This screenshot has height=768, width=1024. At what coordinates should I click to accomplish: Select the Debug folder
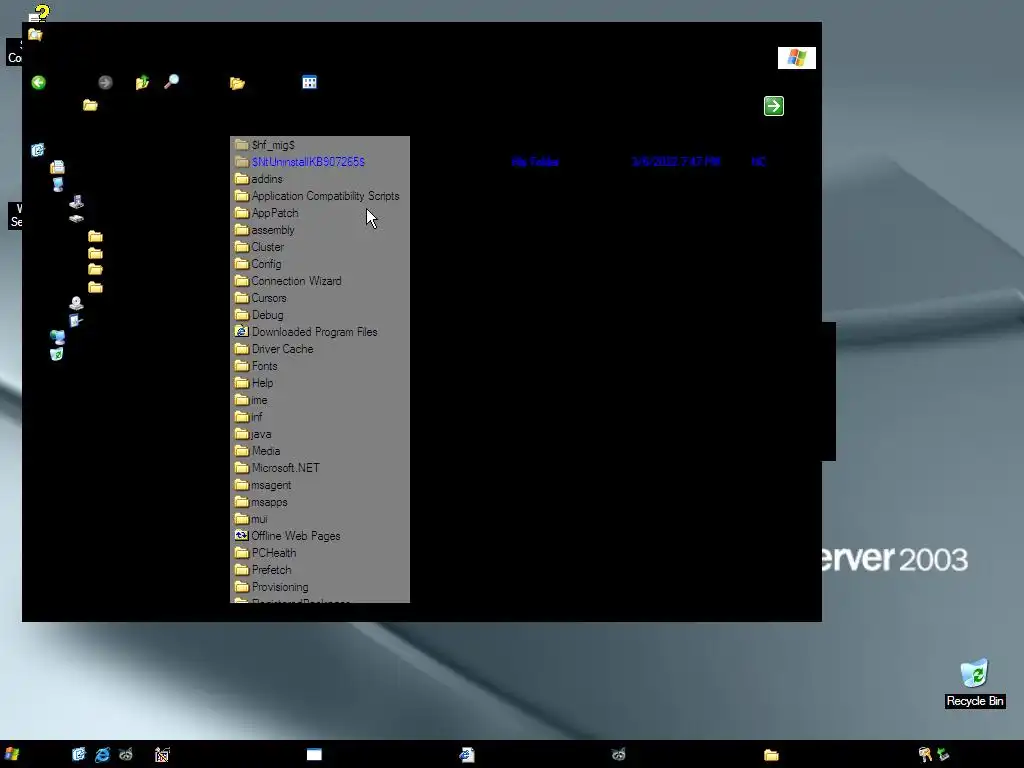tap(259, 315)
